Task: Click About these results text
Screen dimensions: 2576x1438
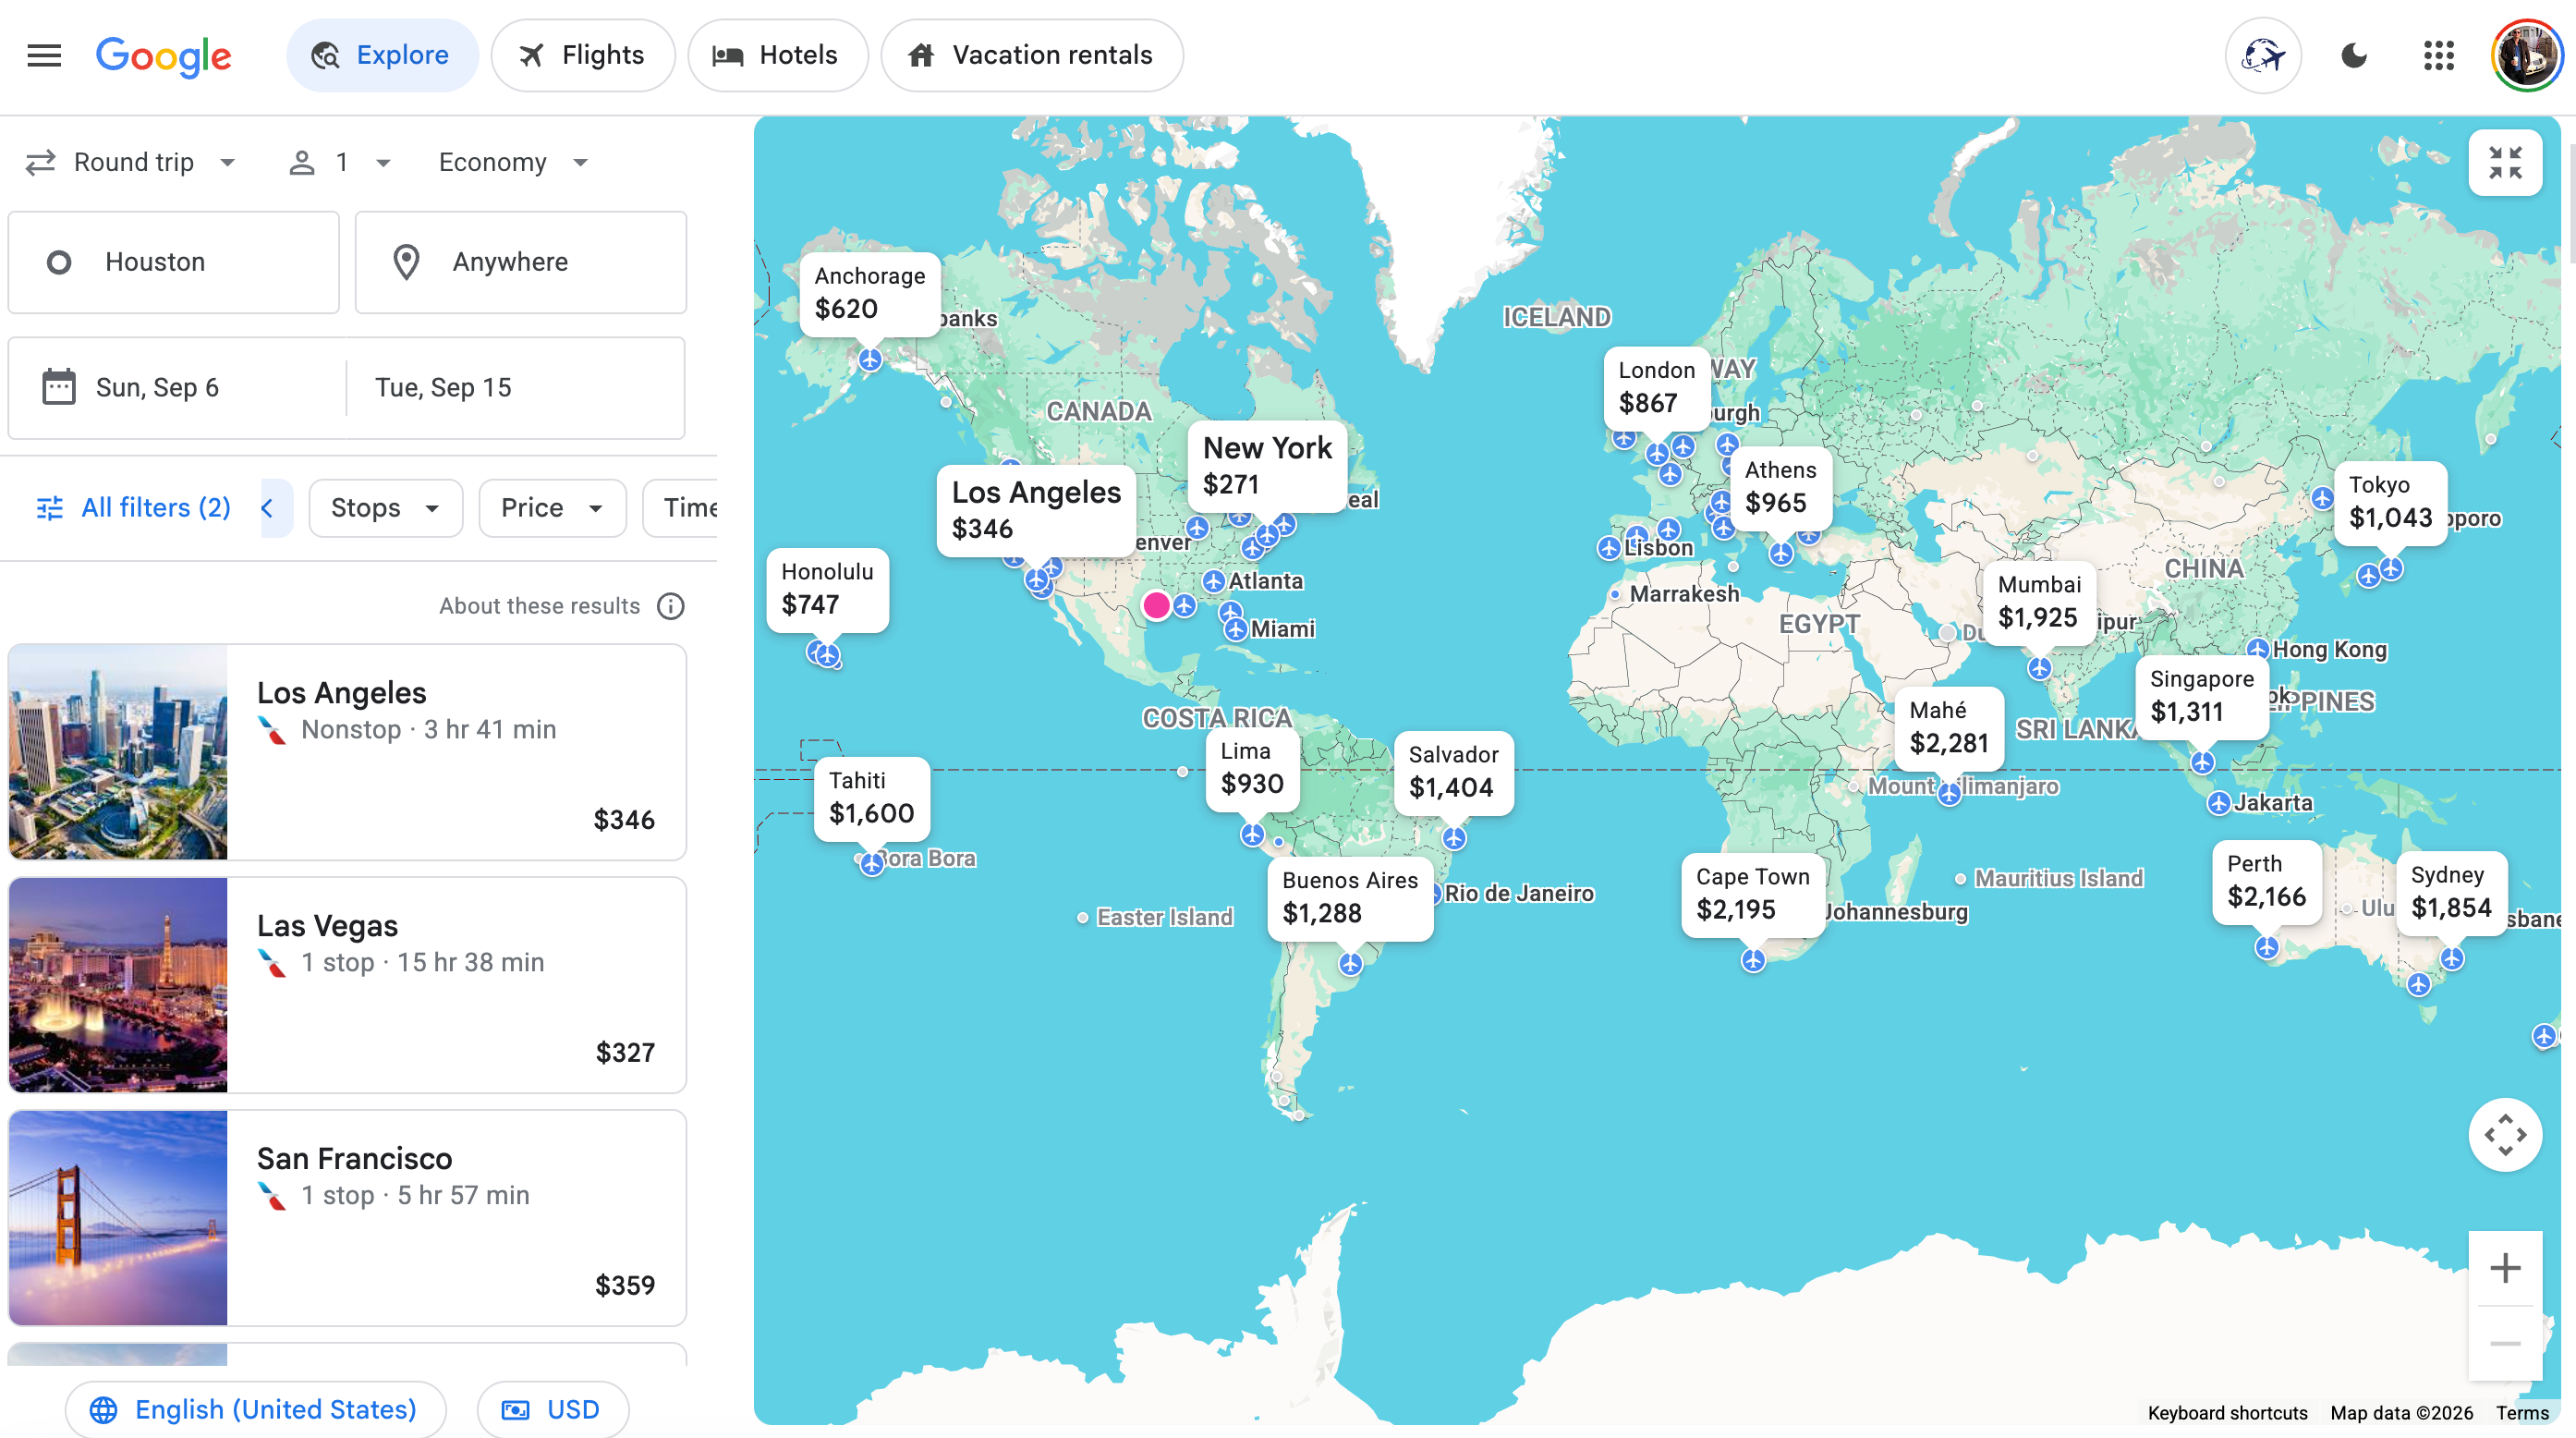Action: click(540, 606)
